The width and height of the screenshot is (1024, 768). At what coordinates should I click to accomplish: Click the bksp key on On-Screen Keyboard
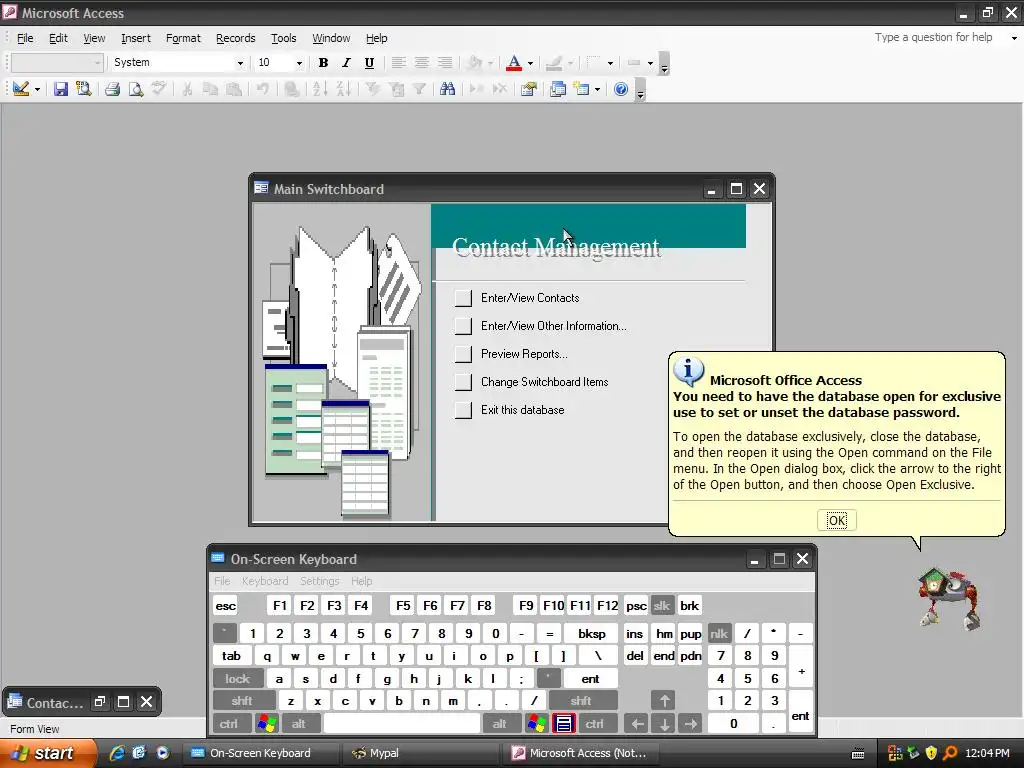pos(592,633)
